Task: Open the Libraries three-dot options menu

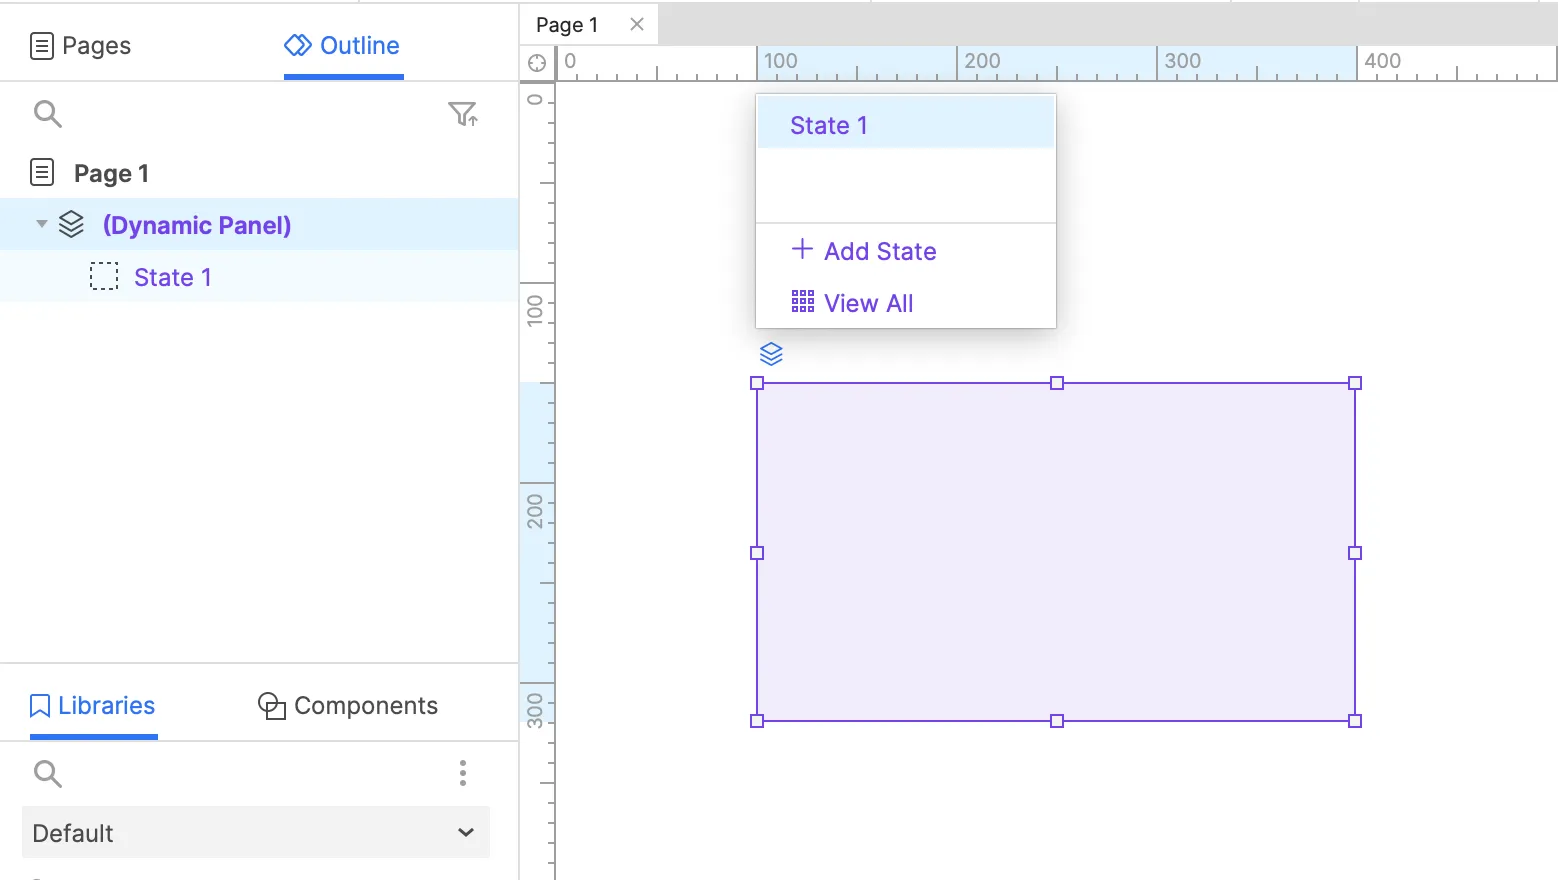Action: (462, 773)
